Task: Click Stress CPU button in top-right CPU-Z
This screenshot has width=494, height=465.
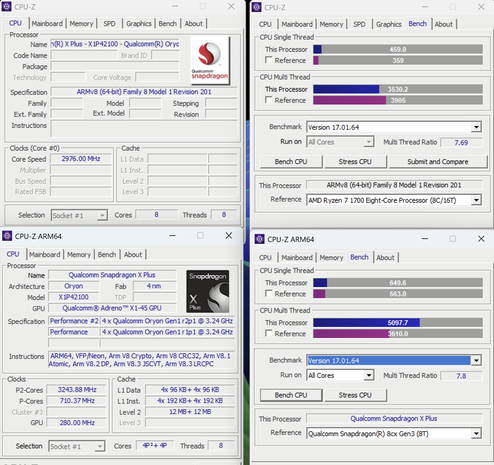Action: click(x=355, y=162)
